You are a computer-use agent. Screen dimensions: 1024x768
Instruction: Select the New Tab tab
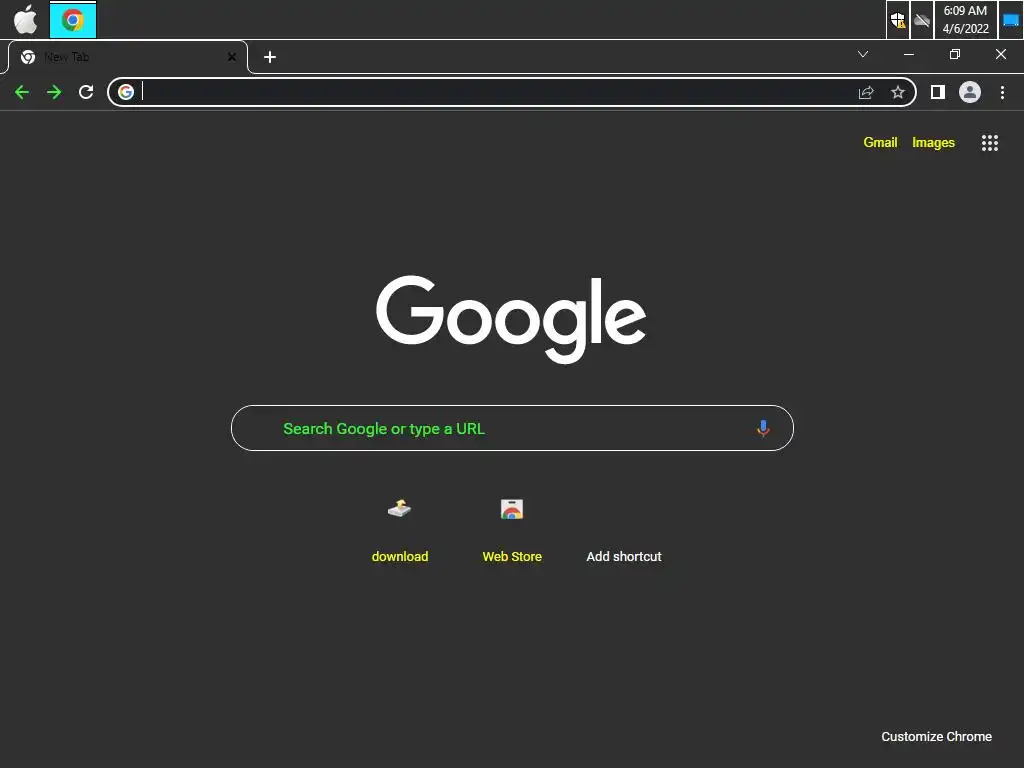[129, 57]
